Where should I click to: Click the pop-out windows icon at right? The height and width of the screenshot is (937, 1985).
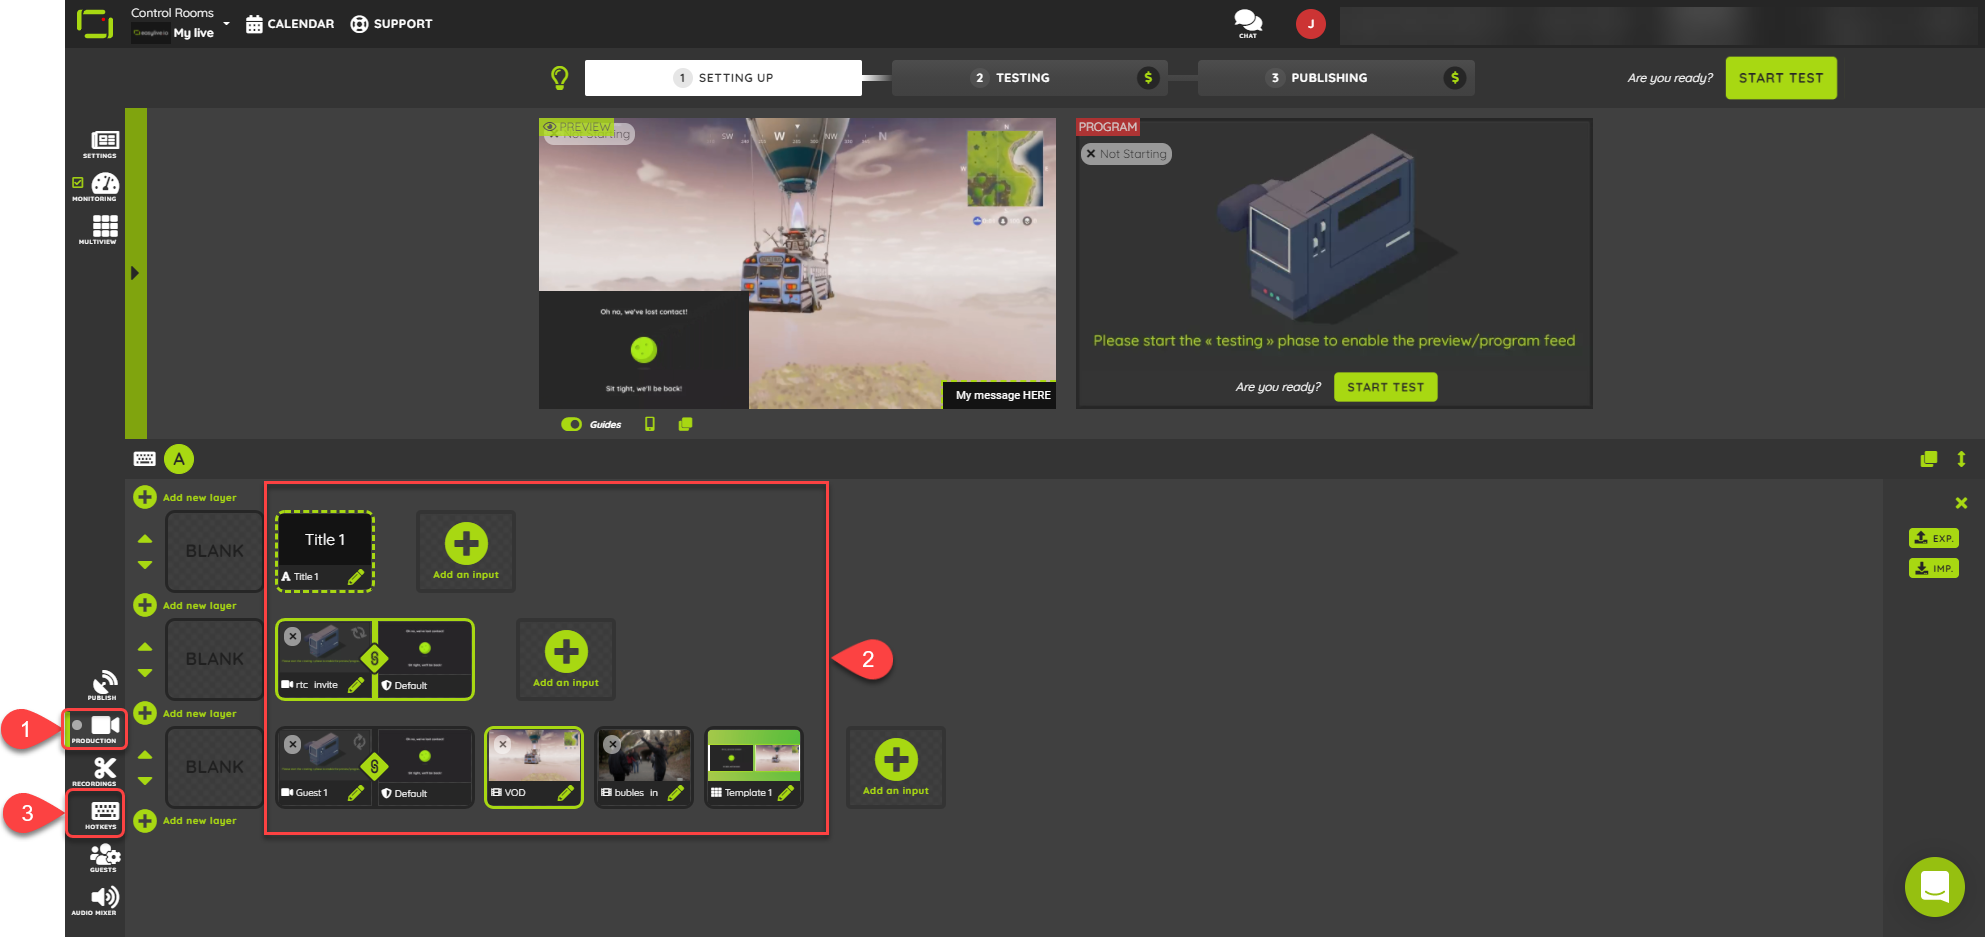click(1929, 459)
